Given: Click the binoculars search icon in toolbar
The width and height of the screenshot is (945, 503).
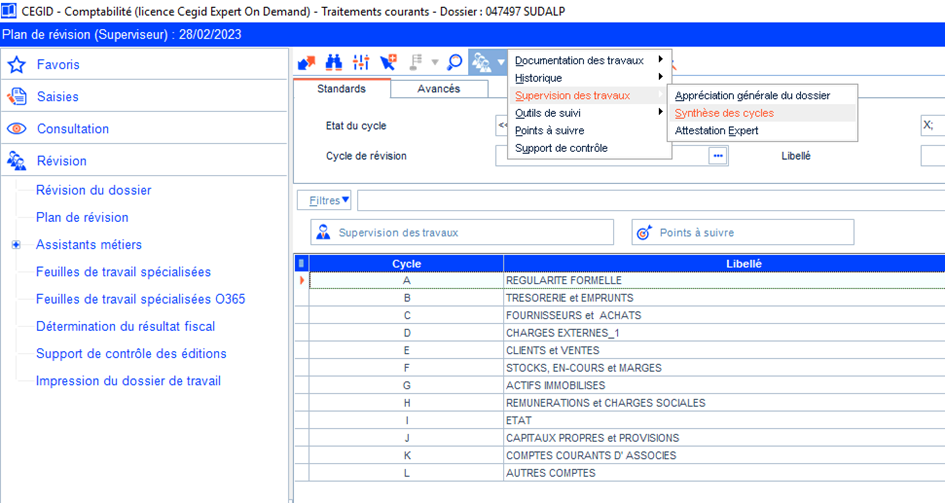Looking at the screenshot, I should [x=334, y=62].
